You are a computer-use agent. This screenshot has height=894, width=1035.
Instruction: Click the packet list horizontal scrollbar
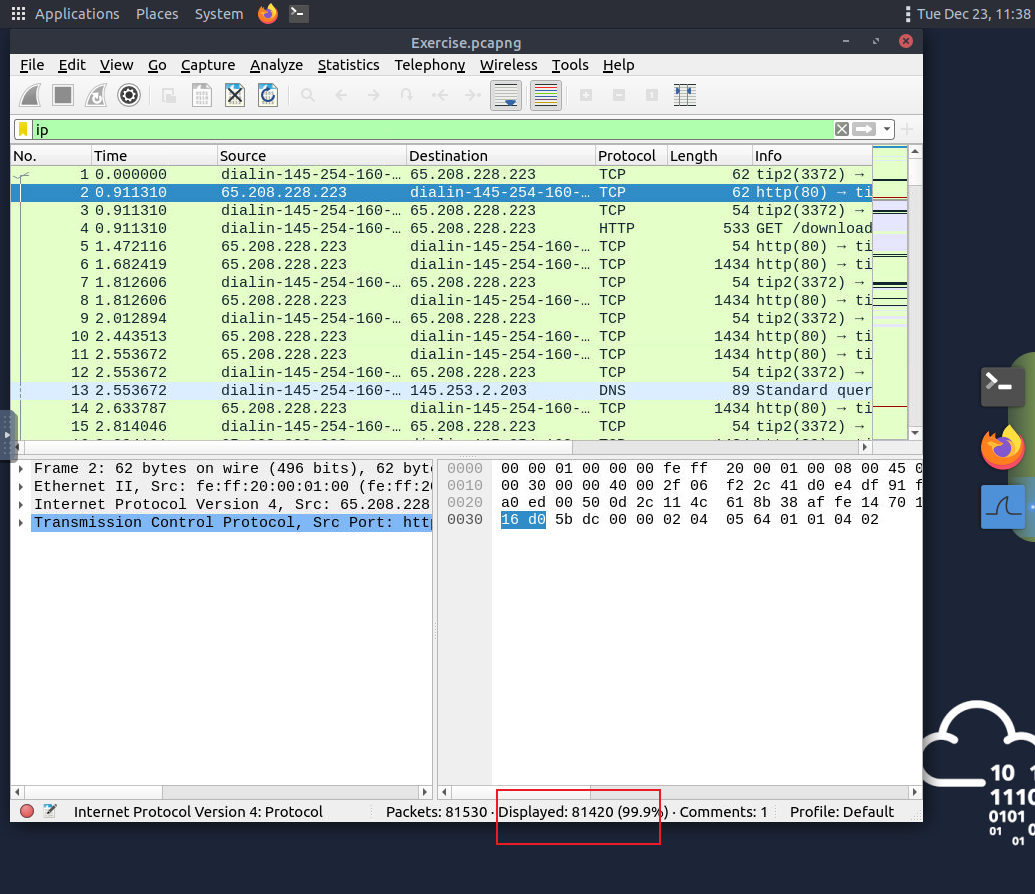tap(442, 447)
